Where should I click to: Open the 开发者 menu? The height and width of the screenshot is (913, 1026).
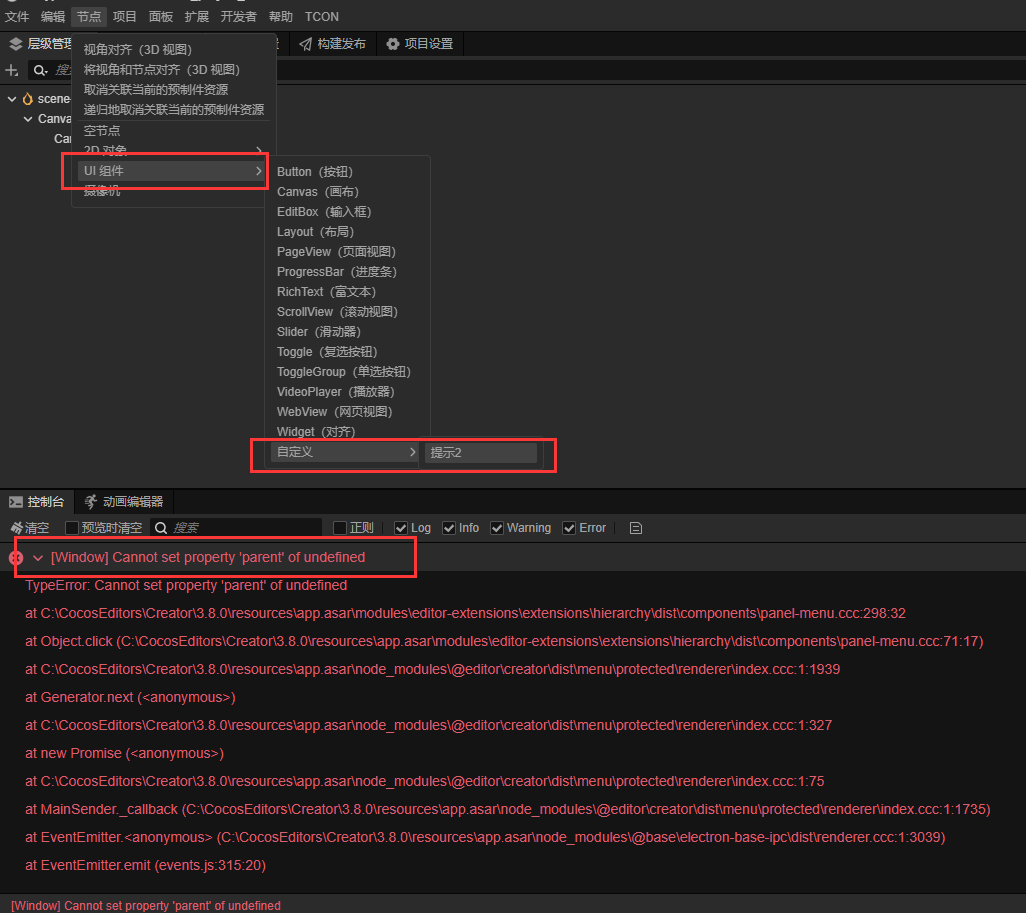coord(239,16)
